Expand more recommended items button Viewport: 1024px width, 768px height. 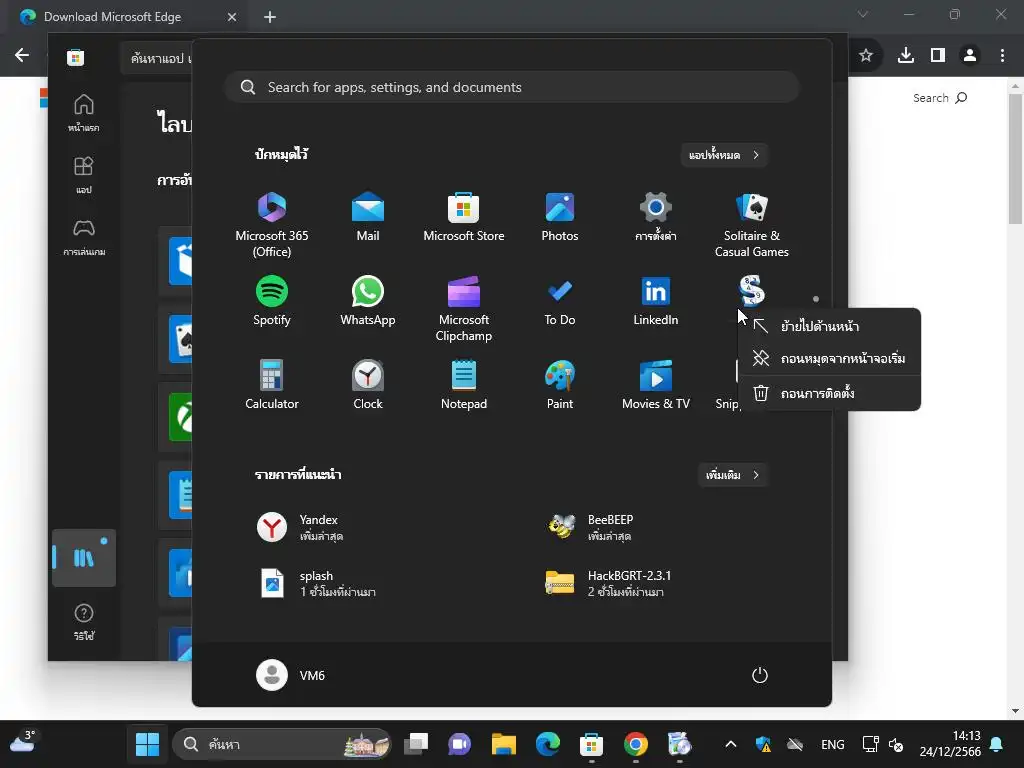point(733,475)
